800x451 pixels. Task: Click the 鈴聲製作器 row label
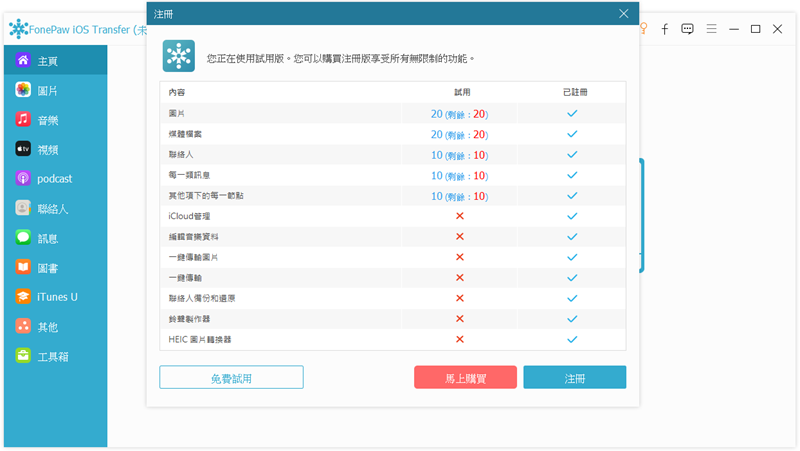189,319
